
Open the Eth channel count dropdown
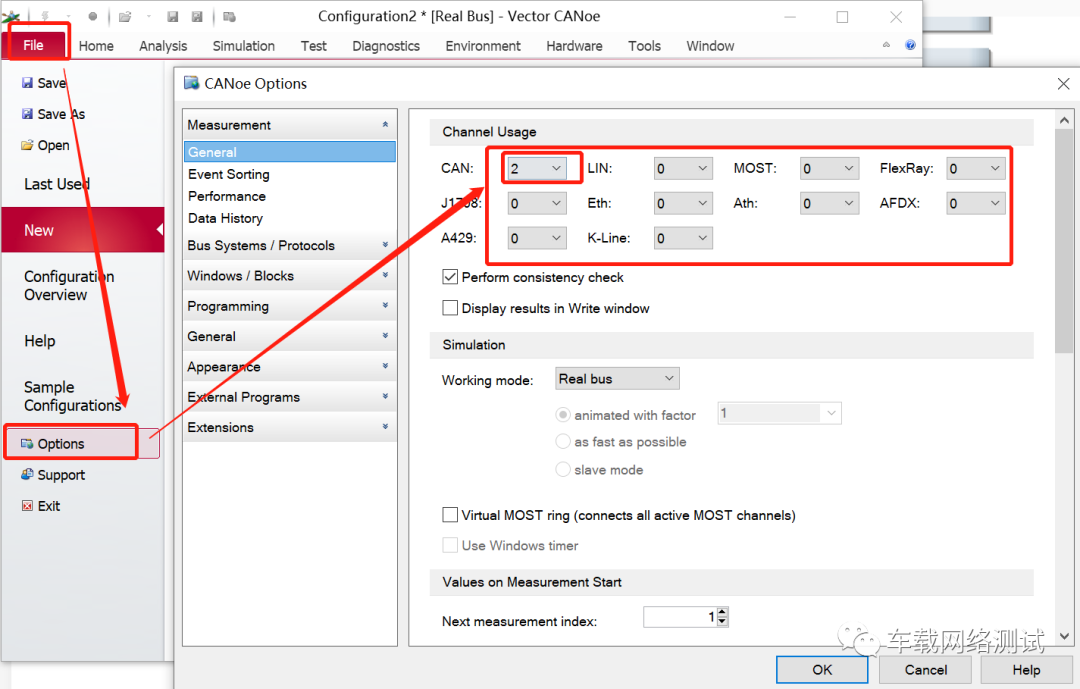point(683,203)
